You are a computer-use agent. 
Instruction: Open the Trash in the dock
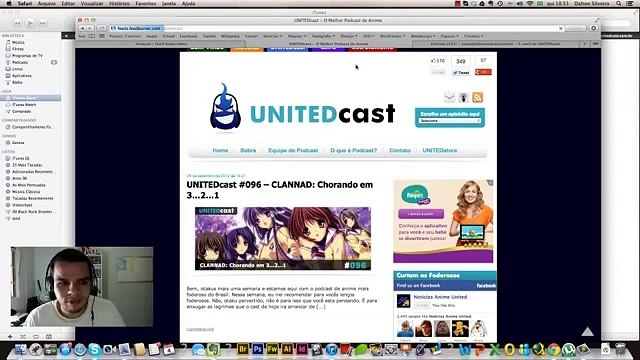pos(620,349)
